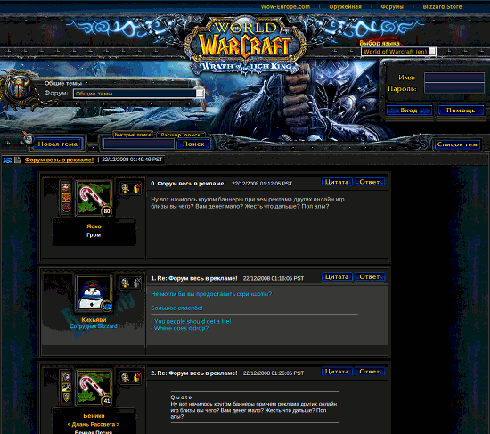The image size is (490, 434).
Task: Click the Blizzard badge on the snowman avatar
Action: [107, 306]
